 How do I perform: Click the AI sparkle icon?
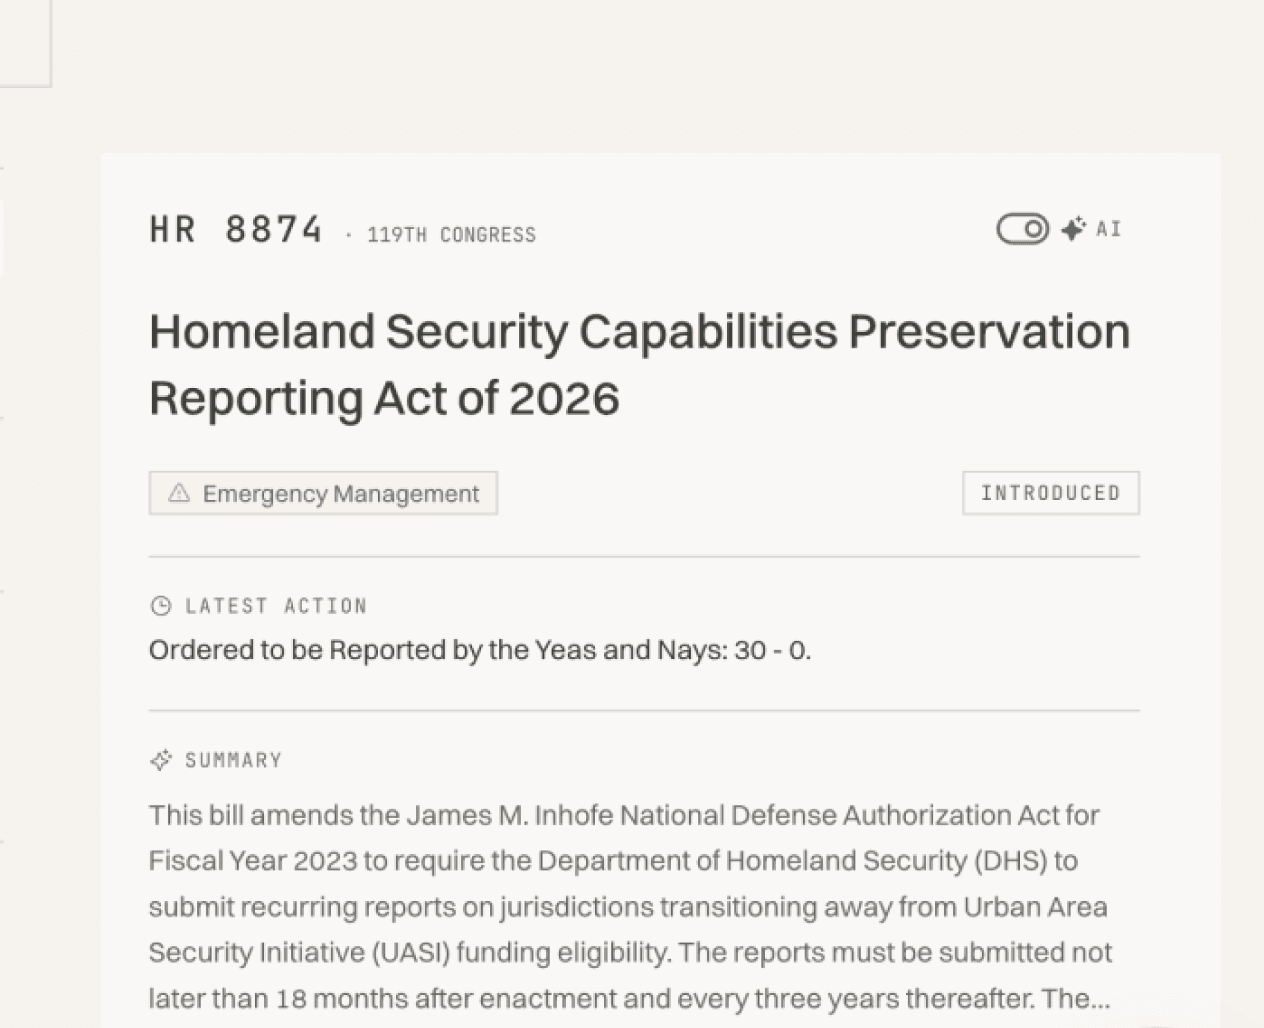click(1073, 229)
